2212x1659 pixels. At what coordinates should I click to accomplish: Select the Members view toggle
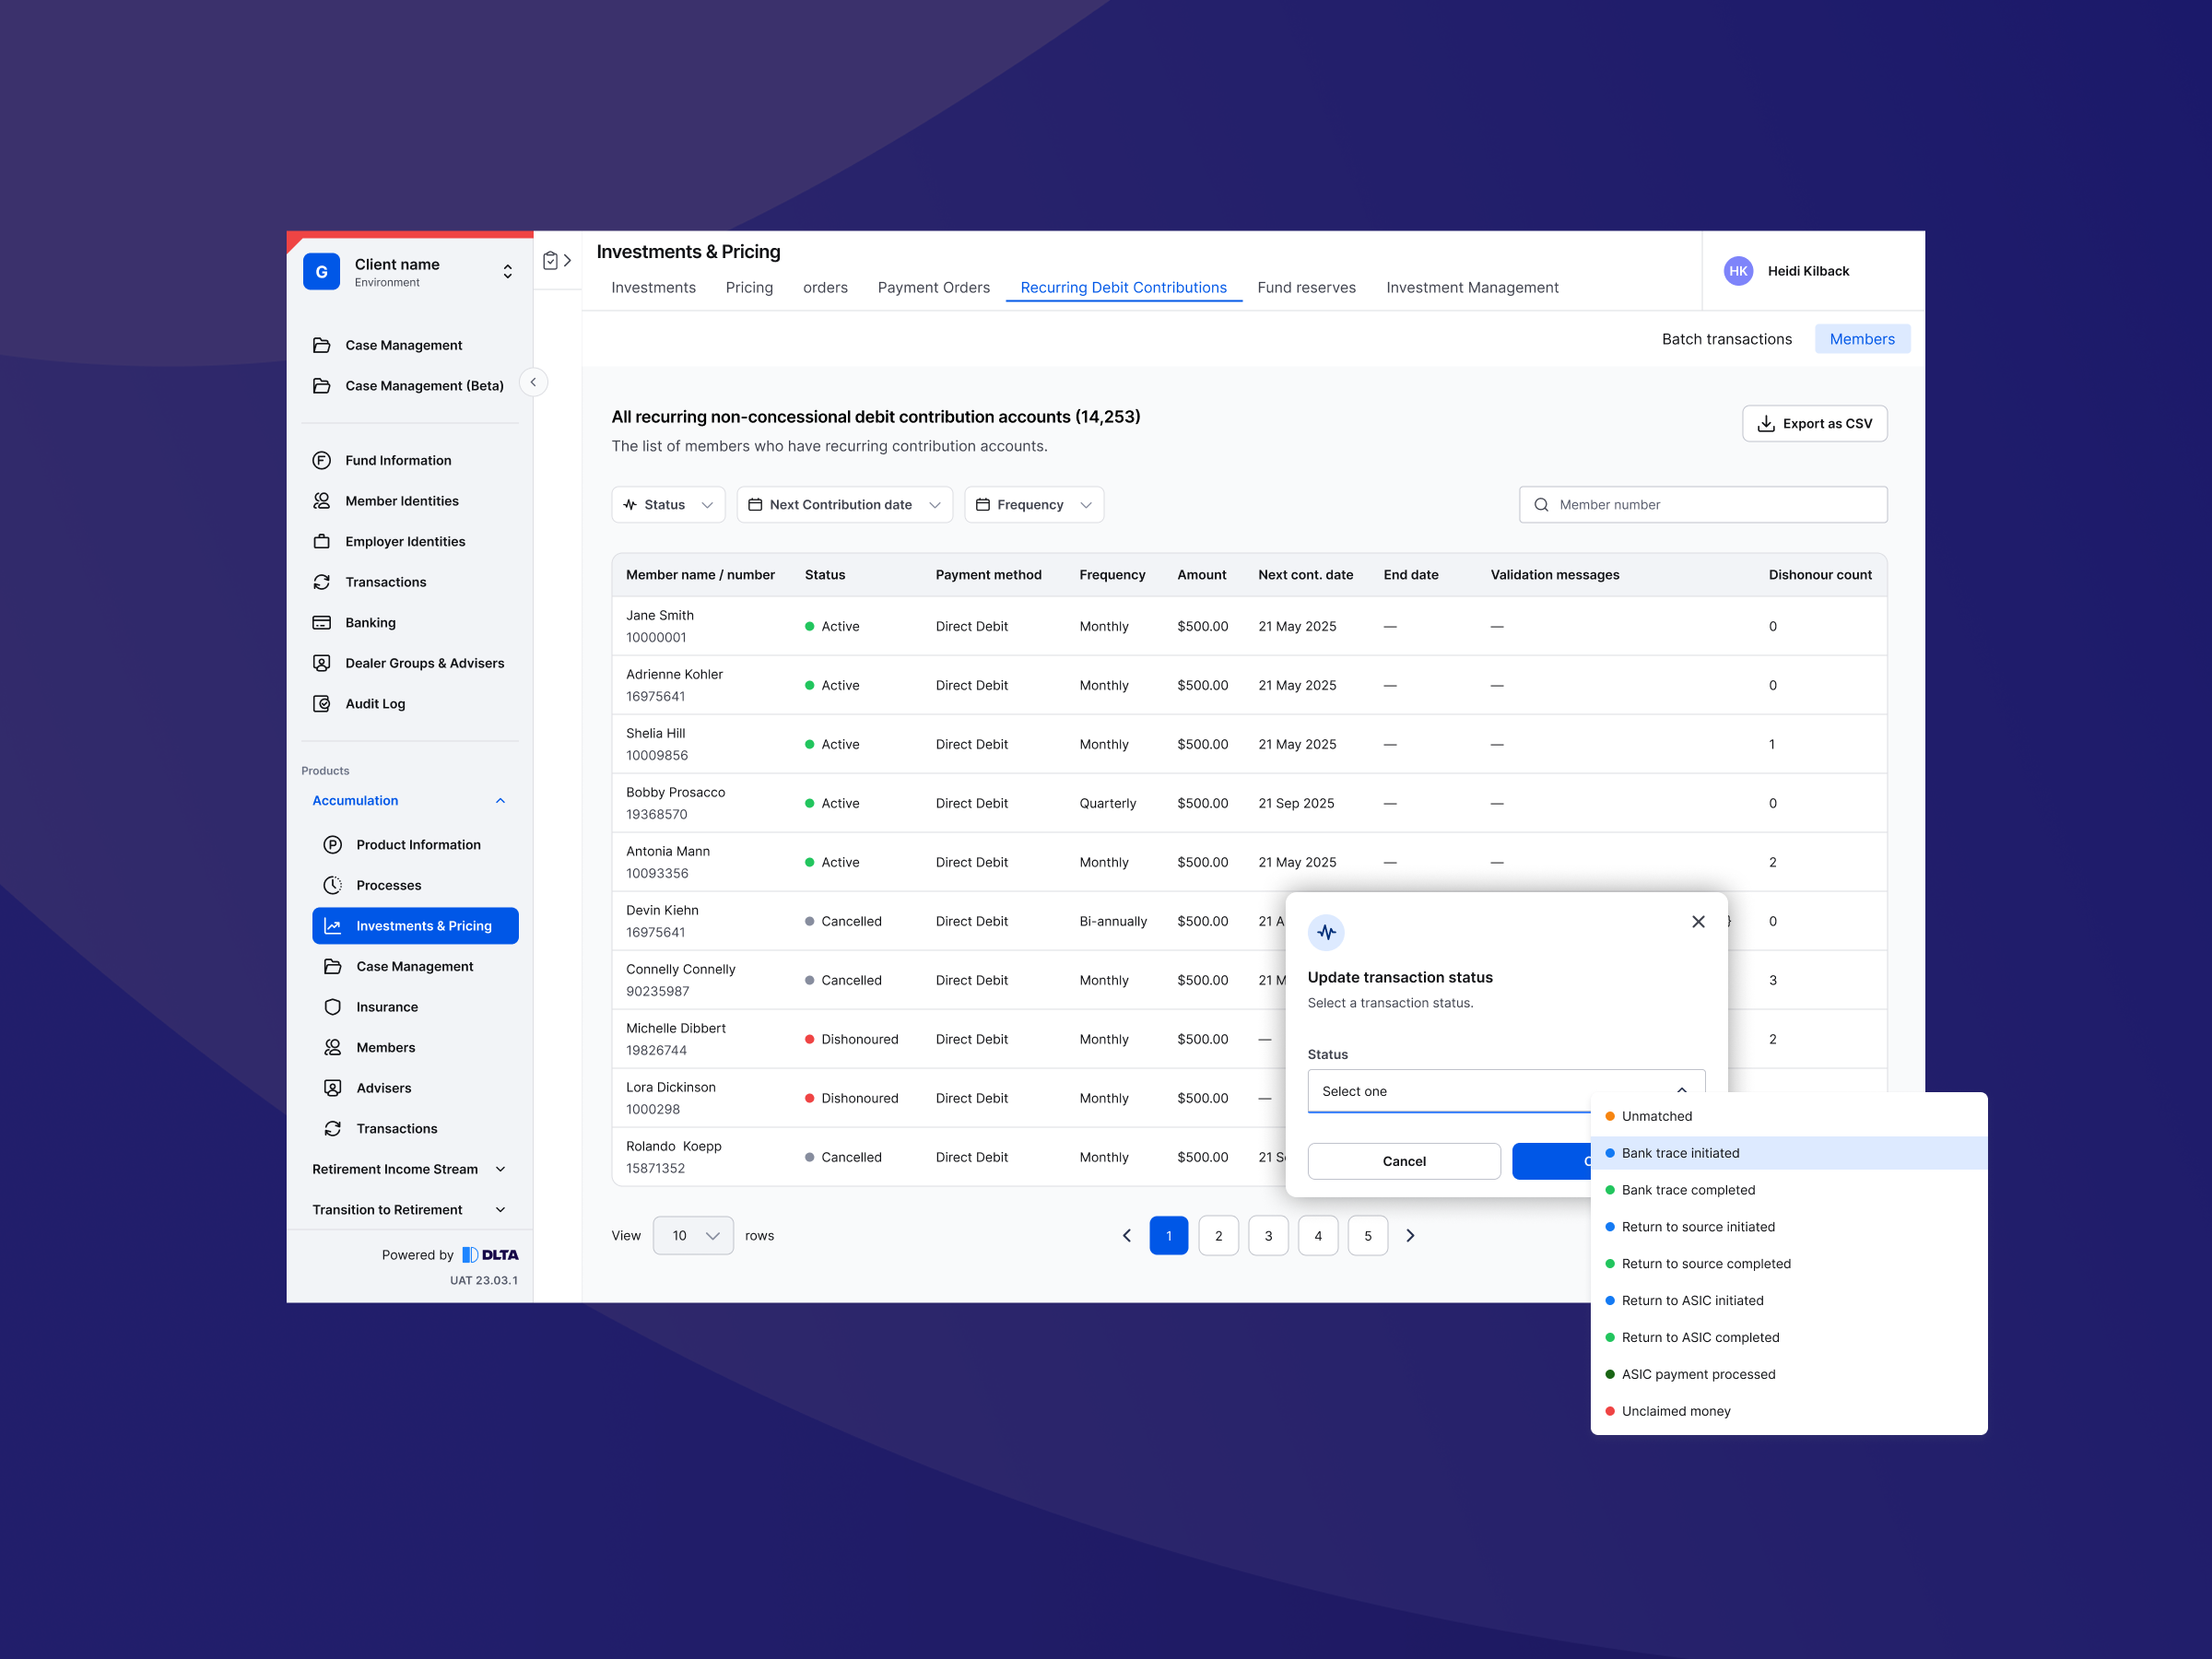(x=1861, y=339)
